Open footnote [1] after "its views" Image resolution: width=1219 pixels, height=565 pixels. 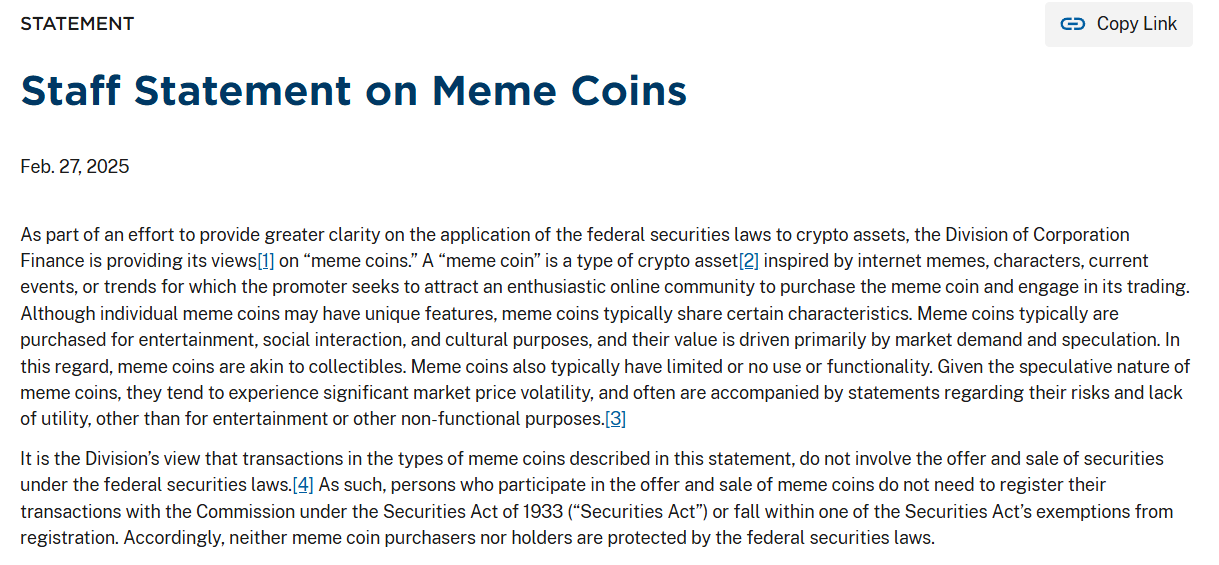266,261
